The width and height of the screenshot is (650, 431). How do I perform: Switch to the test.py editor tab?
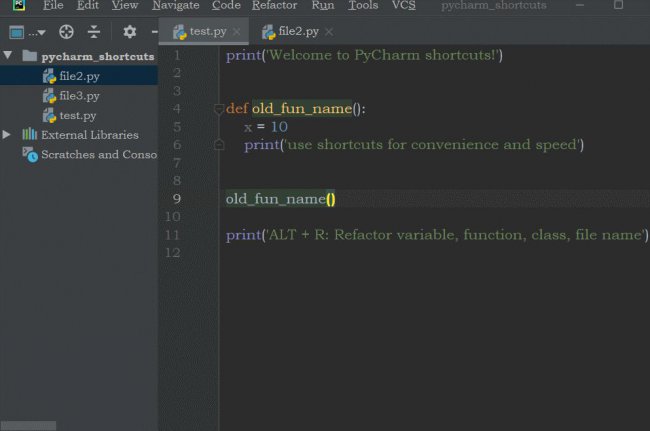(203, 31)
